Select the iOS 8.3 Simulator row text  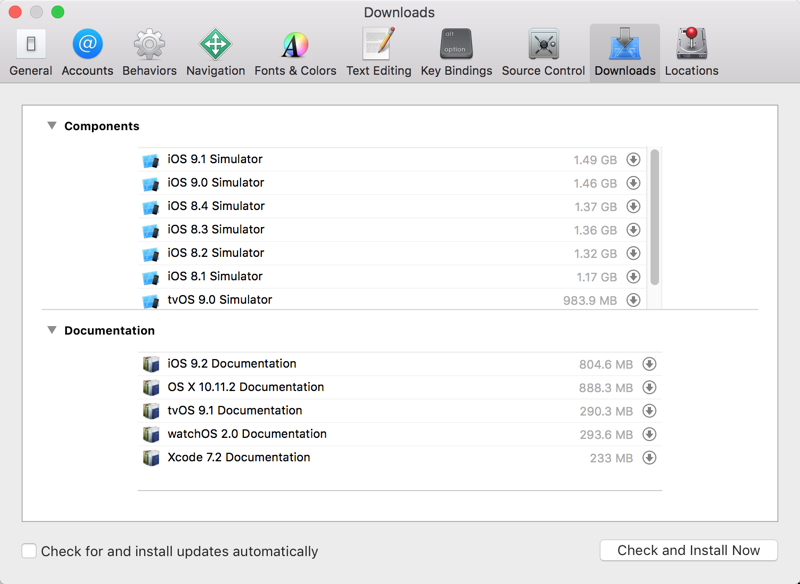(x=216, y=230)
